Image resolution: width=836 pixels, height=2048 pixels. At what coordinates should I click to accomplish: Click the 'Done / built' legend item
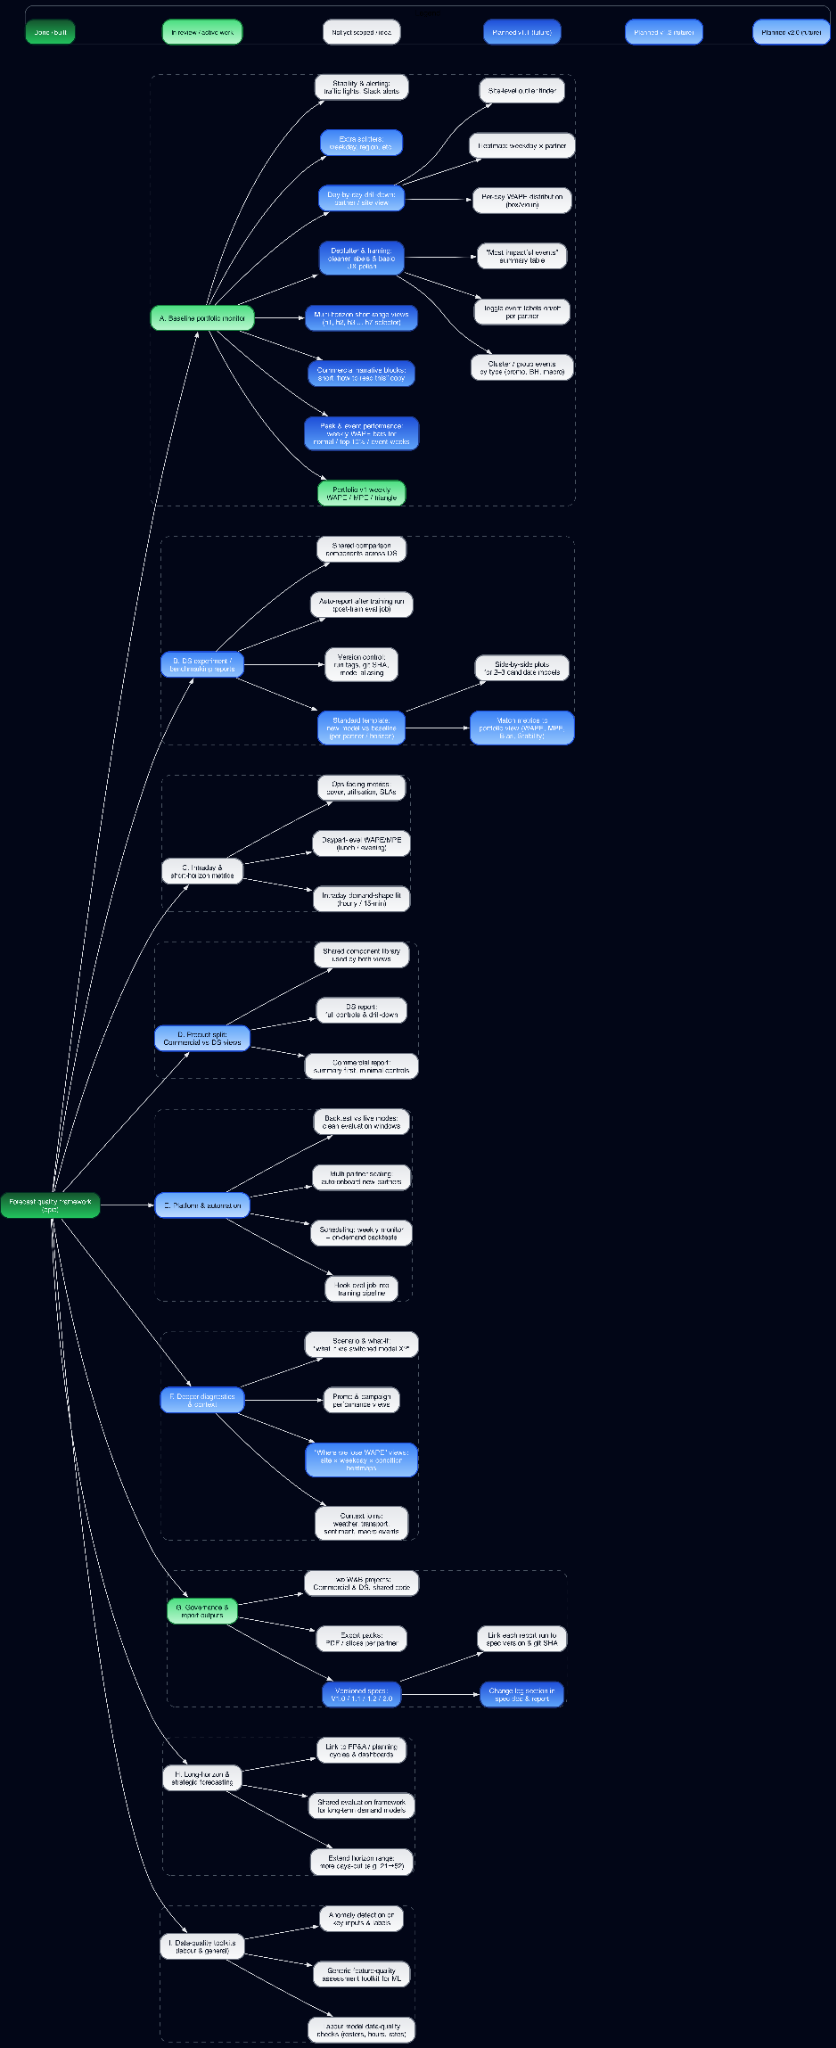click(x=50, y=32)
